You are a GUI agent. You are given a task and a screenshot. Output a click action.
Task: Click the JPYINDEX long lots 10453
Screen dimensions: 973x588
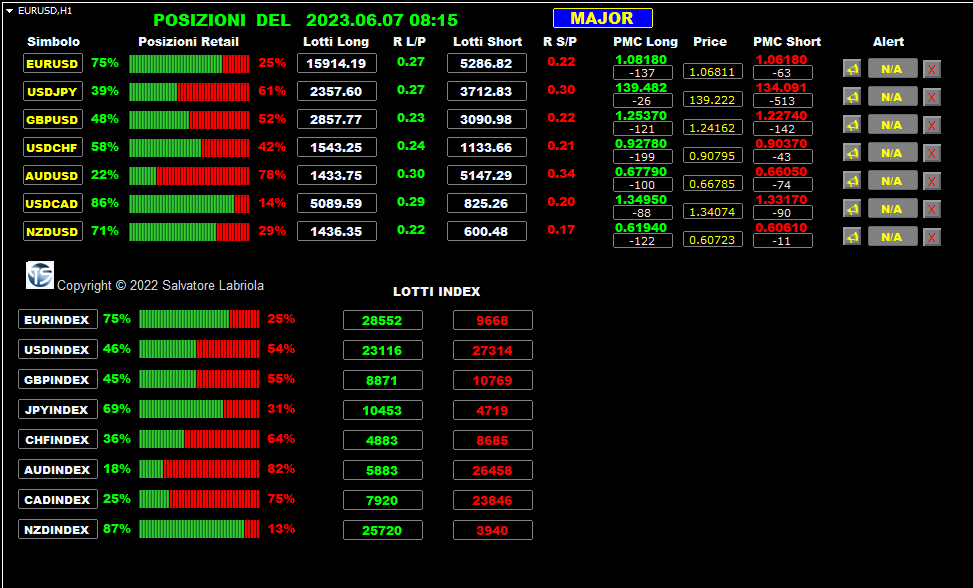[383, 410]
